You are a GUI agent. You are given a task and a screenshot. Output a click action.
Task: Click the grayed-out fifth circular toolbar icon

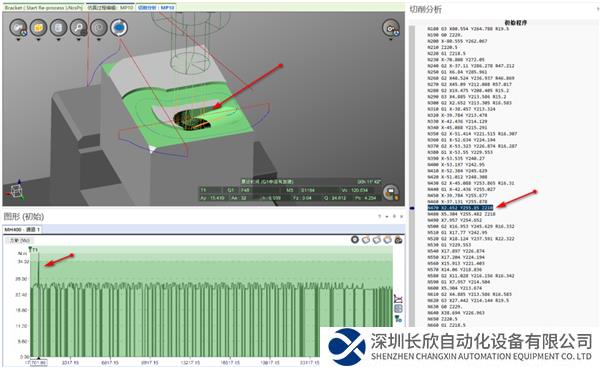pos(99,28)
